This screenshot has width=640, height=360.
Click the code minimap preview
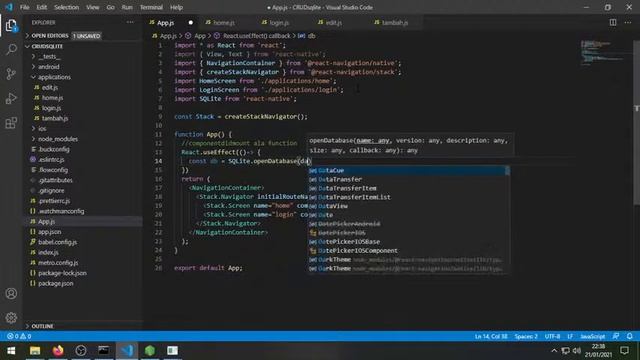pyautogui.click(x=603, y=52)
